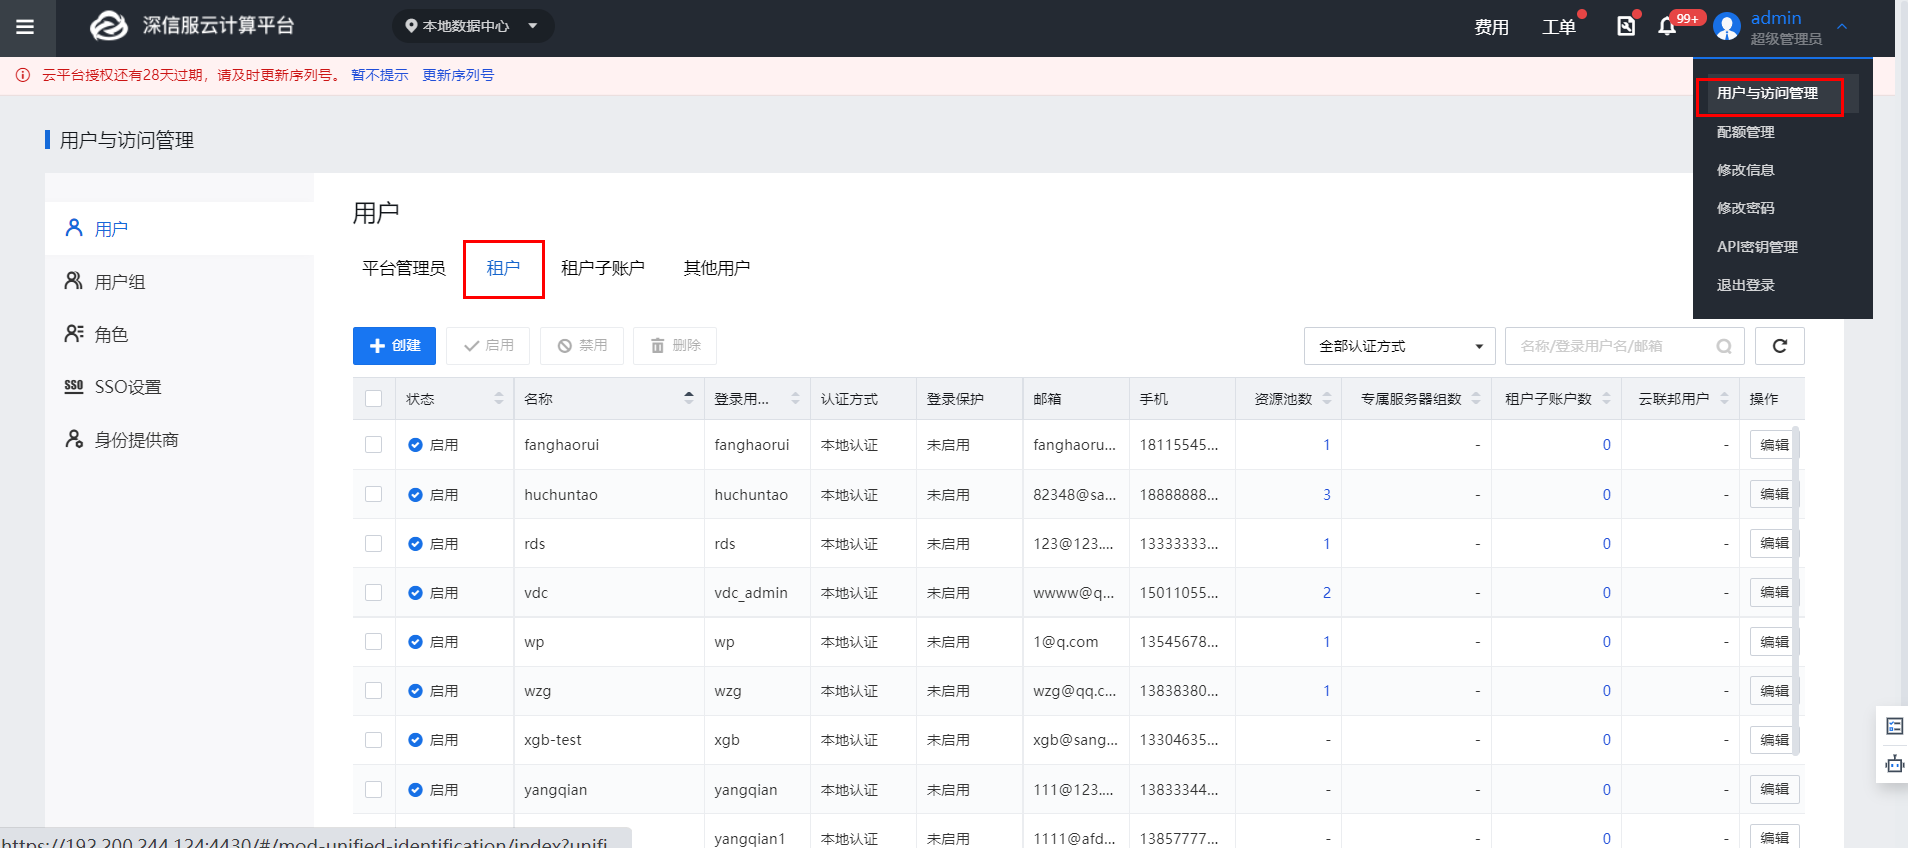The image size is (1908, 848).
Task: Check the yangqian row checkbox
Action: coord(374,789)
